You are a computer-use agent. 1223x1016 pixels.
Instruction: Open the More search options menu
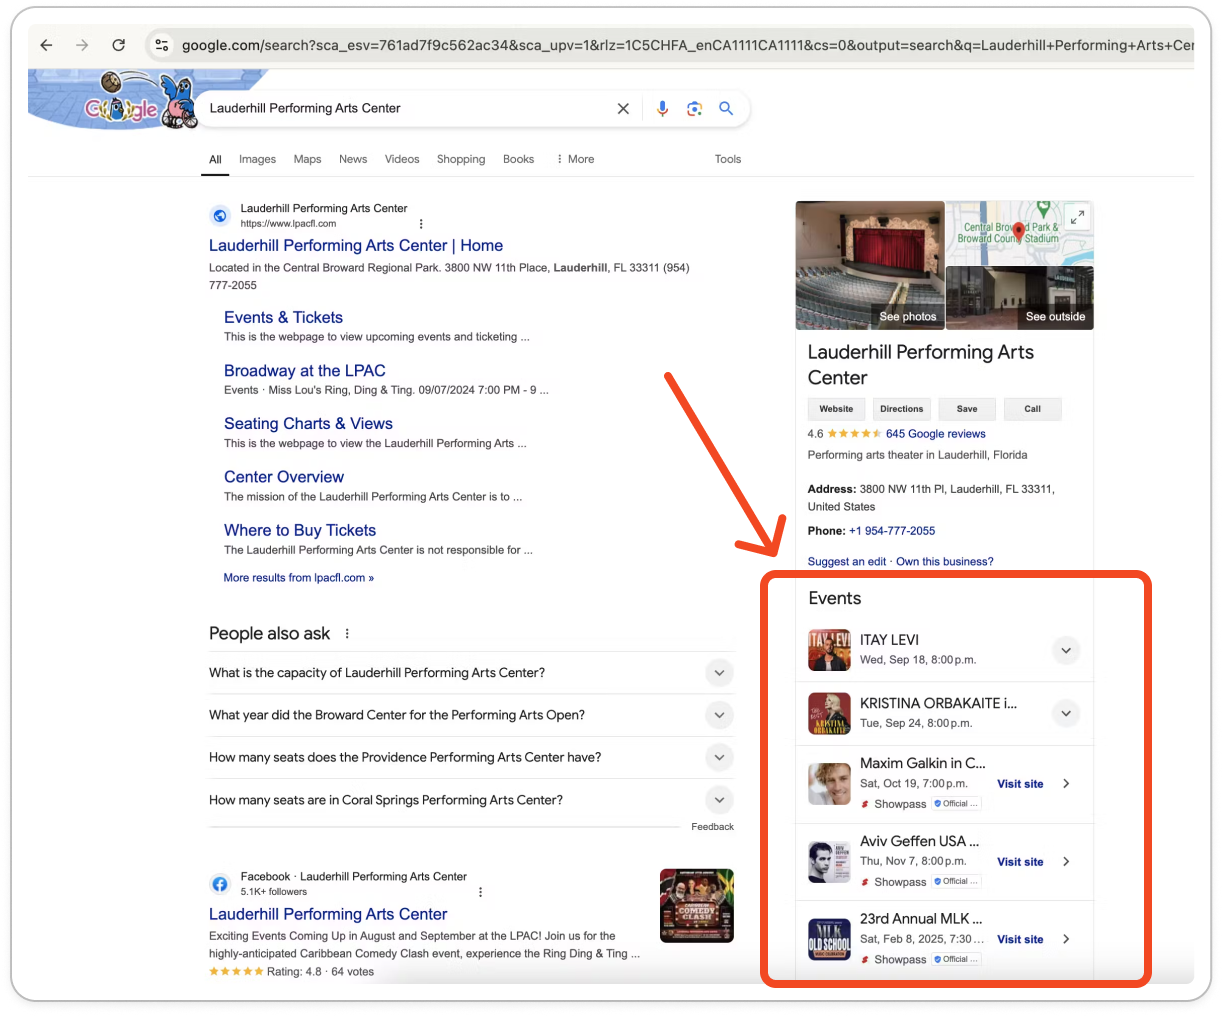click(575, 159)
